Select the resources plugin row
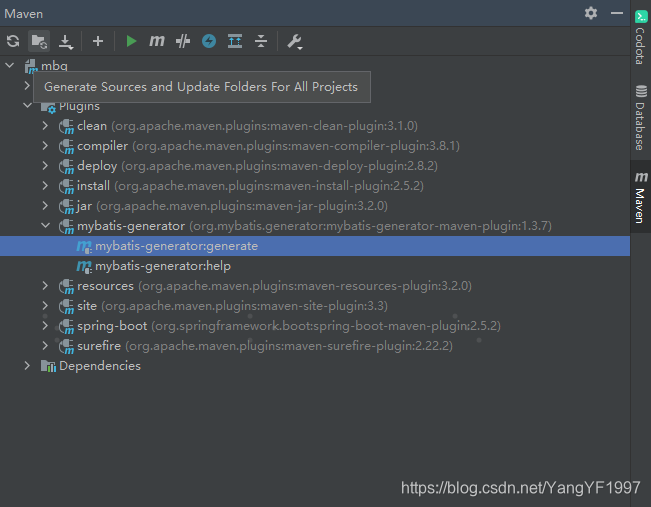 click(x=315, y=286)
